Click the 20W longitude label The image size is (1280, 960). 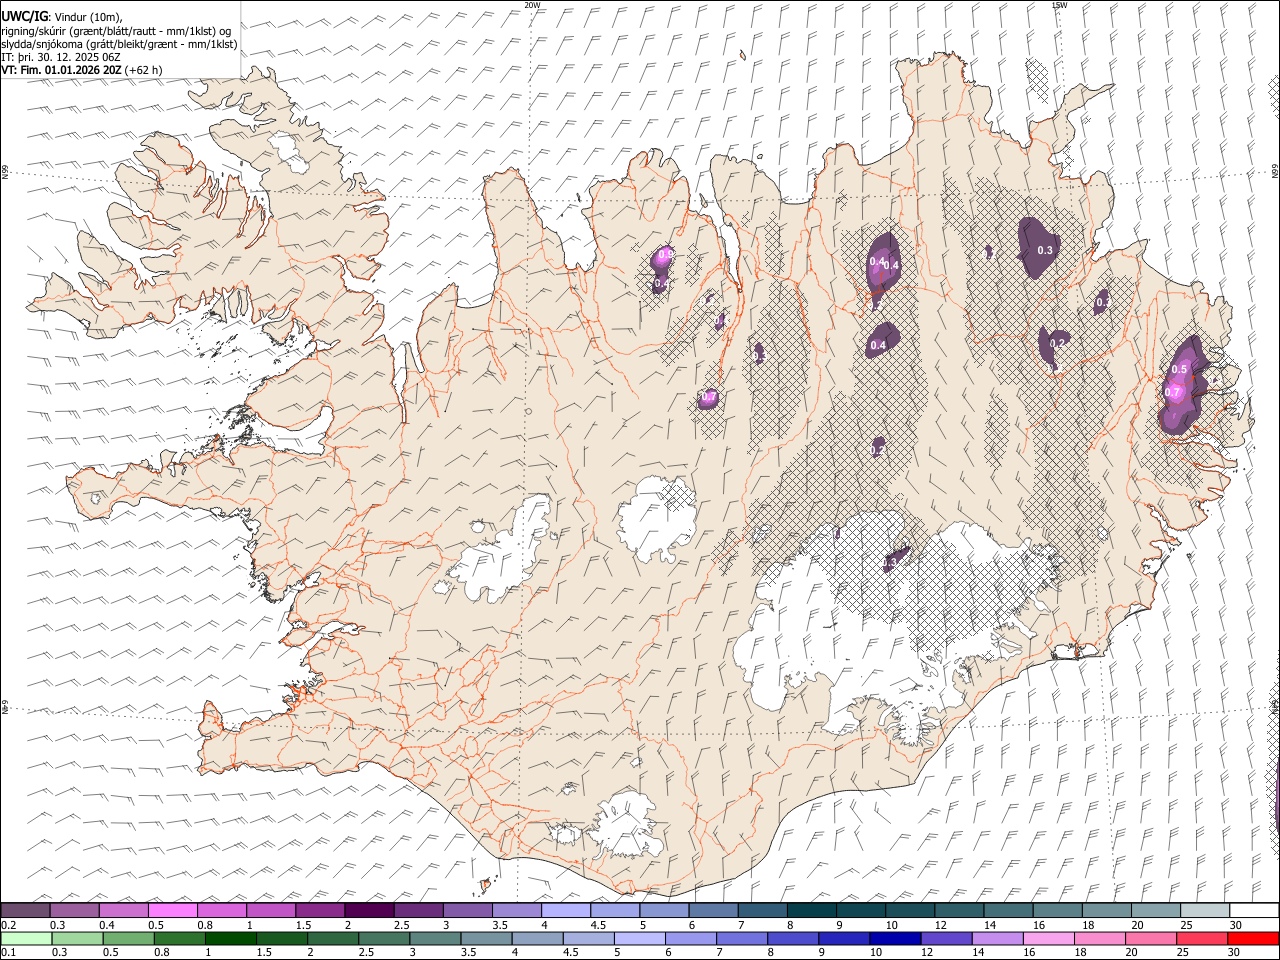click(x=532, y=5)
